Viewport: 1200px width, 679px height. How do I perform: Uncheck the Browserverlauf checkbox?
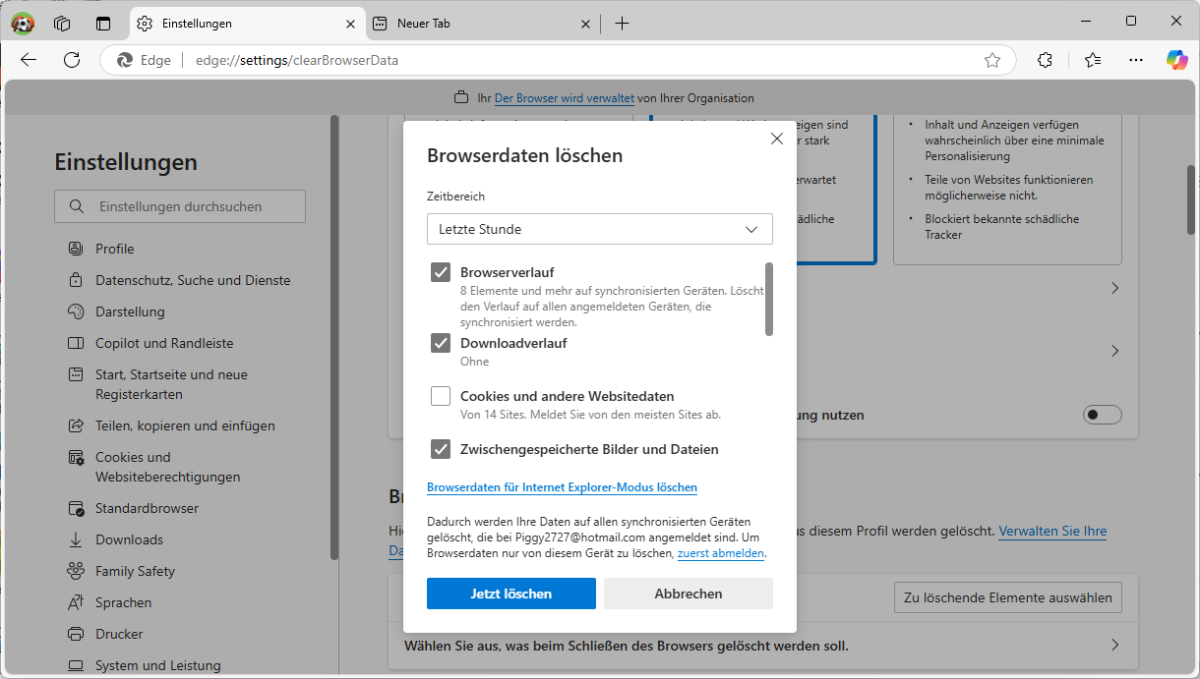click(x=441, y=271)
